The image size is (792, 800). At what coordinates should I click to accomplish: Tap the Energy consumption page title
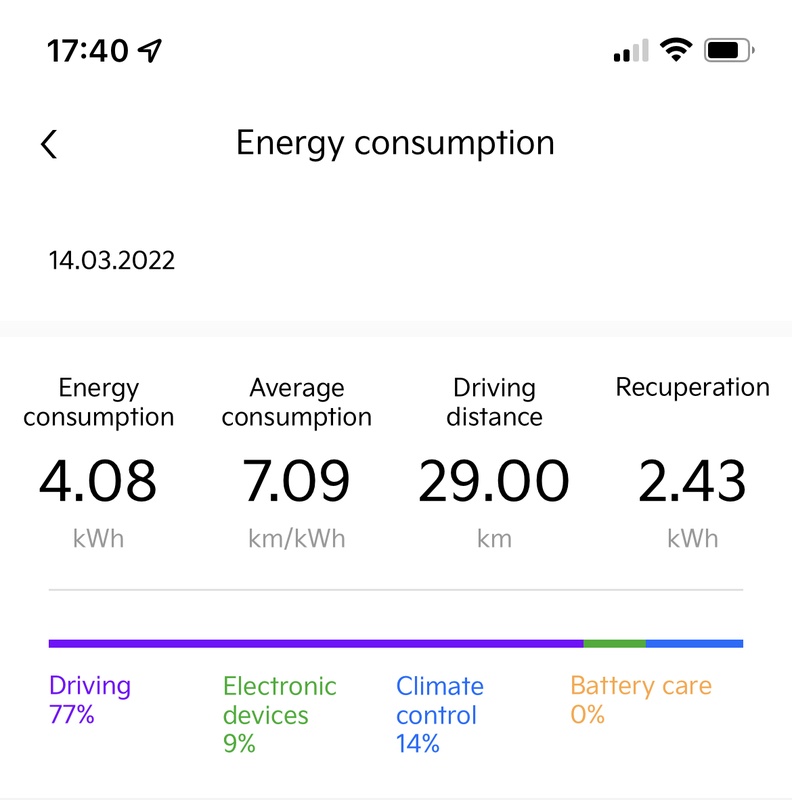point(395,143)
